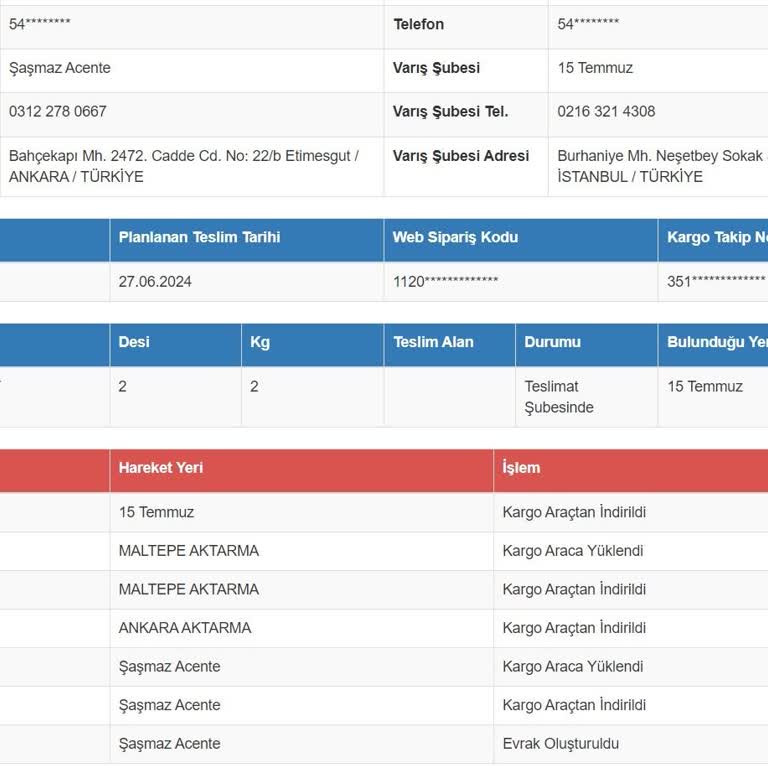Select Kargo Araca Yüklendi in MALTEPE AKTARMA row
Image resolution: width=768 pixels, height=768 pixels.
pos(573,551)
